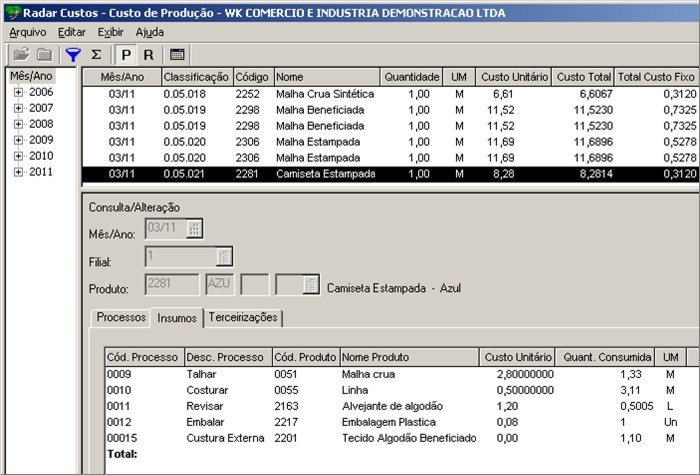
Task: Select the Malha Crua Sintética row
Action: (x=325, y=93)
